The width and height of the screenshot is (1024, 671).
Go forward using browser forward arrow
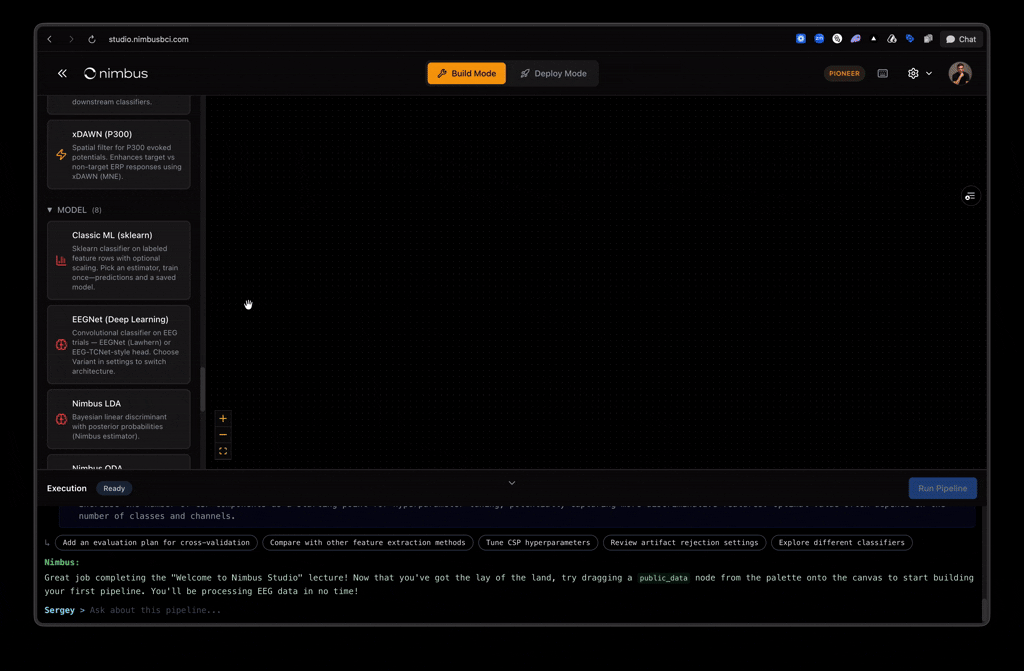[x=71, y=39]
